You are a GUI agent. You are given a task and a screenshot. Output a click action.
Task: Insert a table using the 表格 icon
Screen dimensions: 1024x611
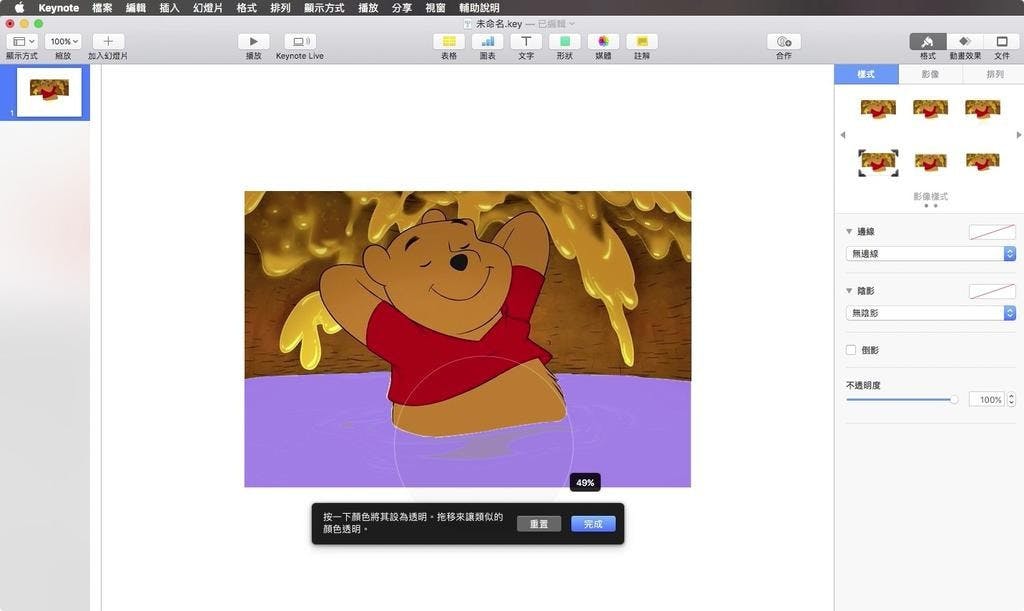(x=449, y=41)
